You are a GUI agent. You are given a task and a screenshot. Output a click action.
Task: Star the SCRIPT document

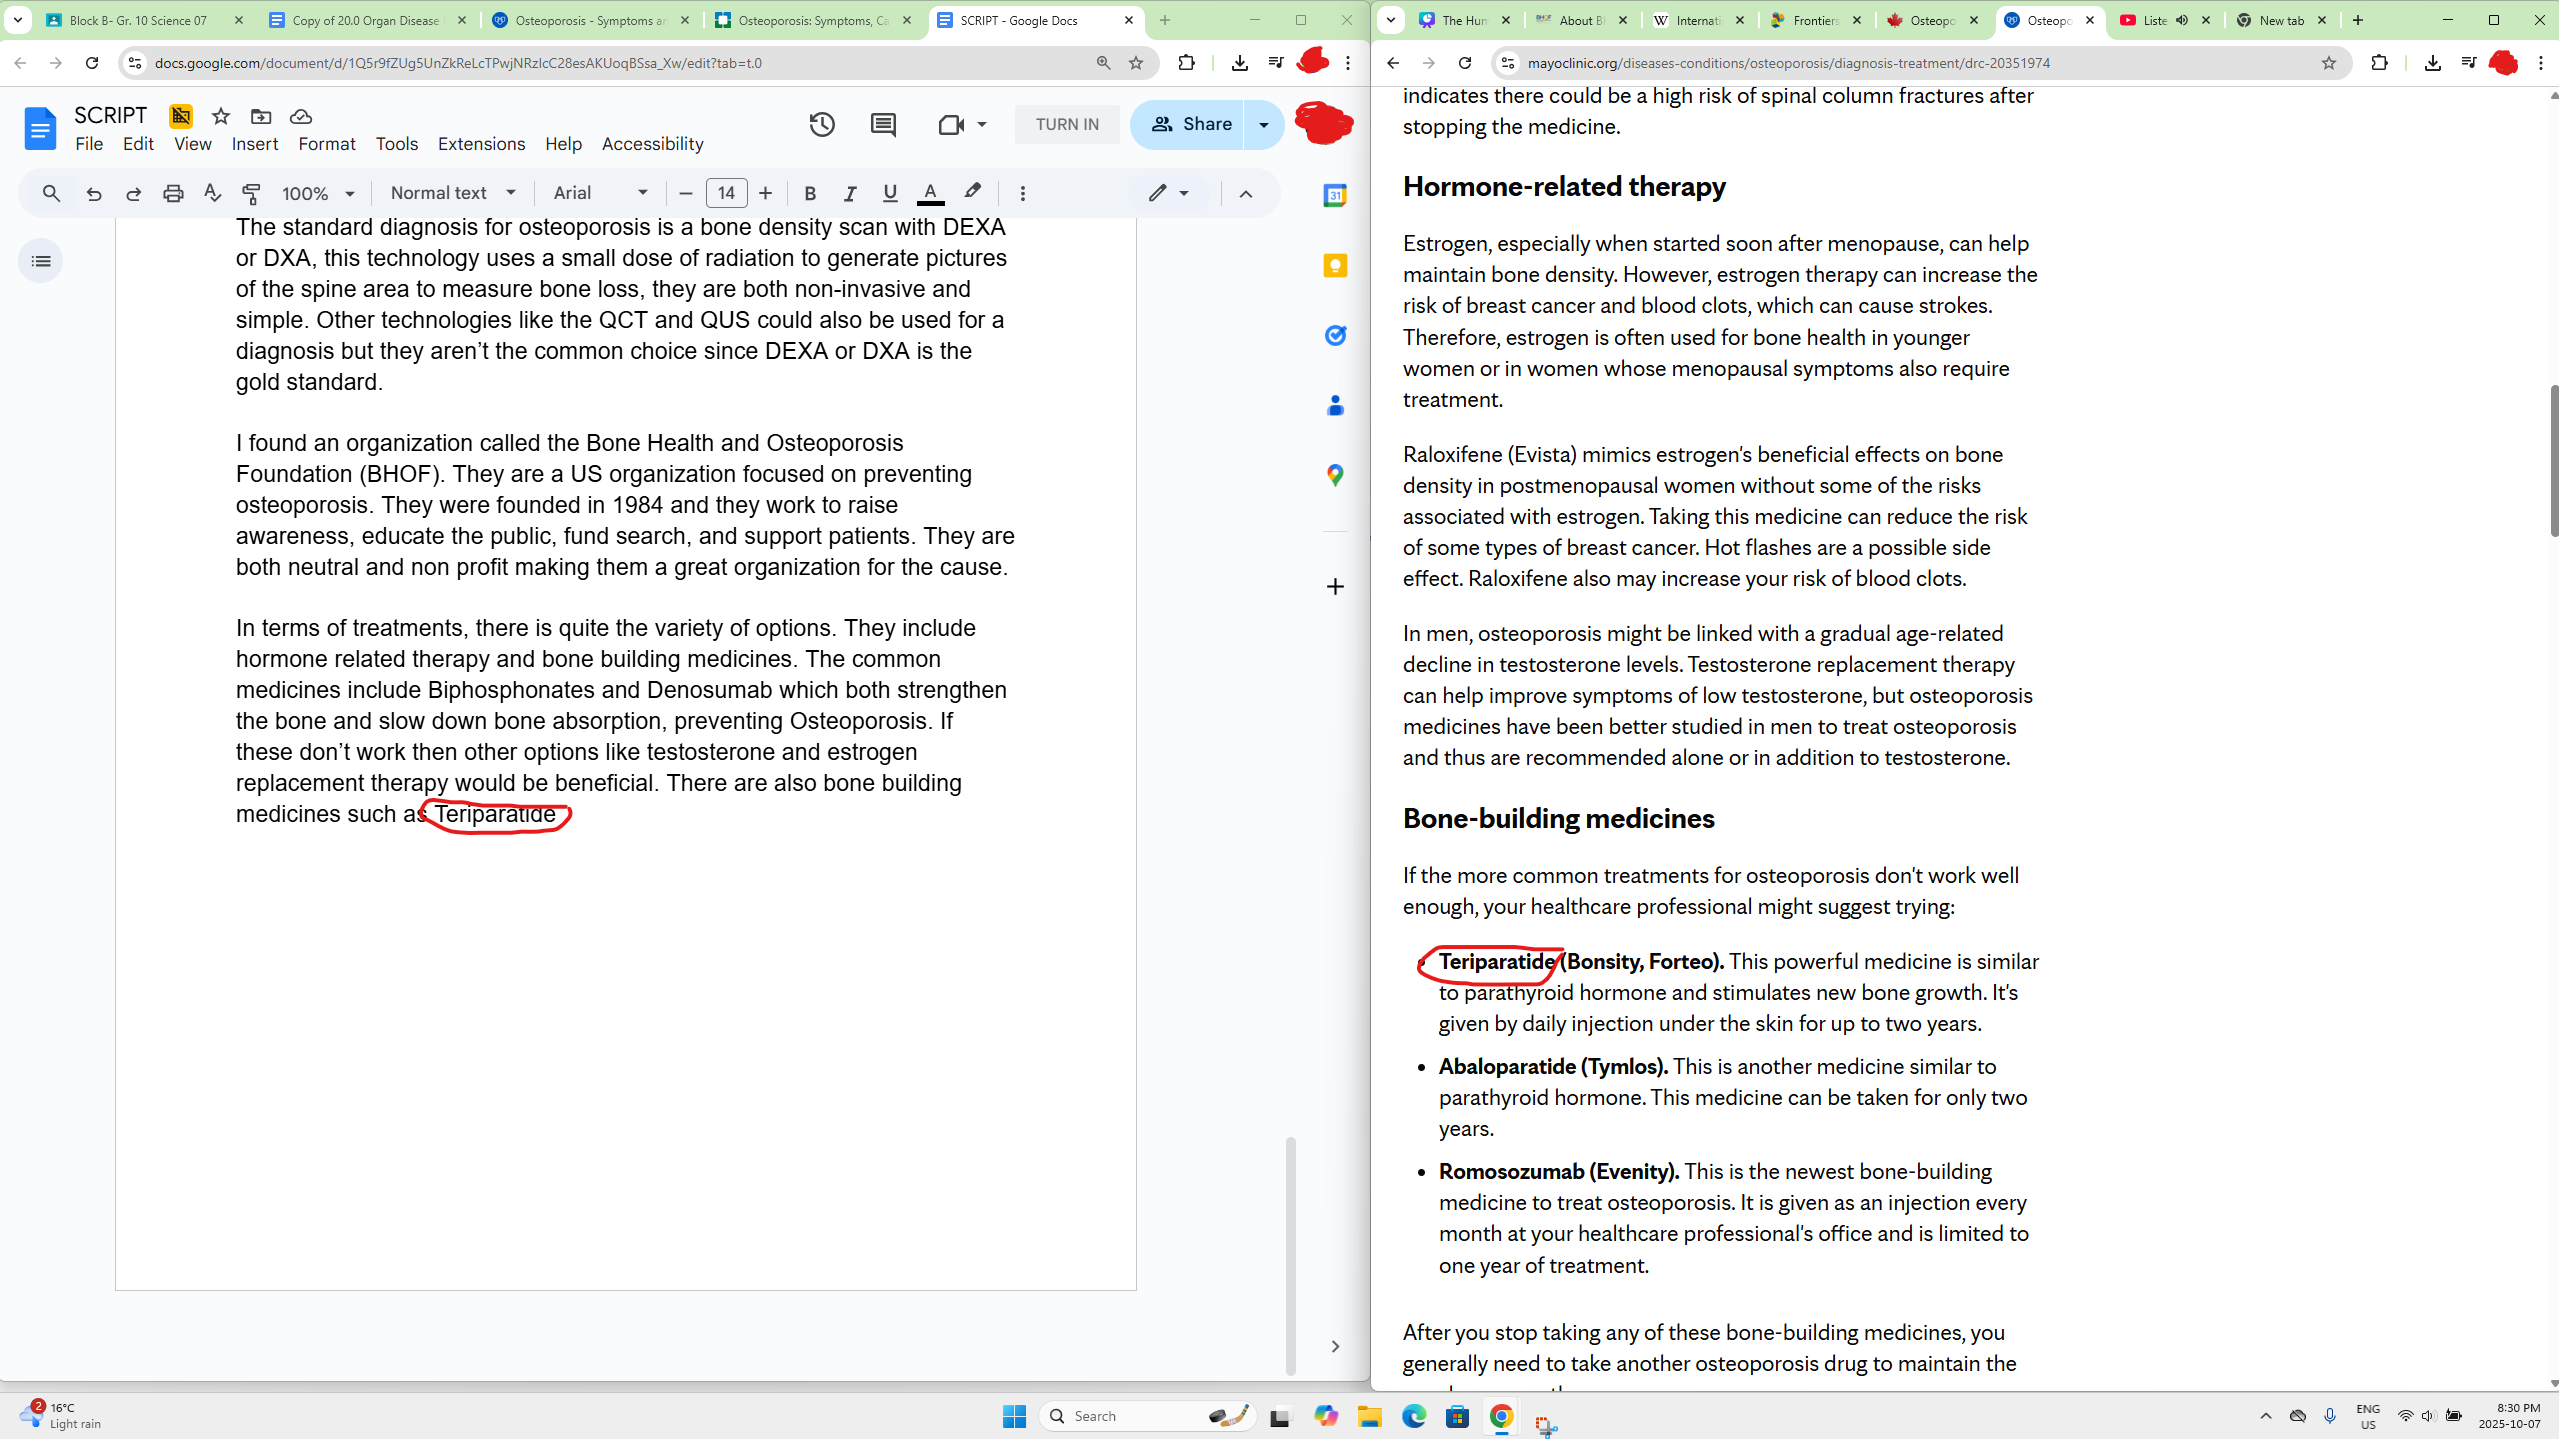[221, 116]
